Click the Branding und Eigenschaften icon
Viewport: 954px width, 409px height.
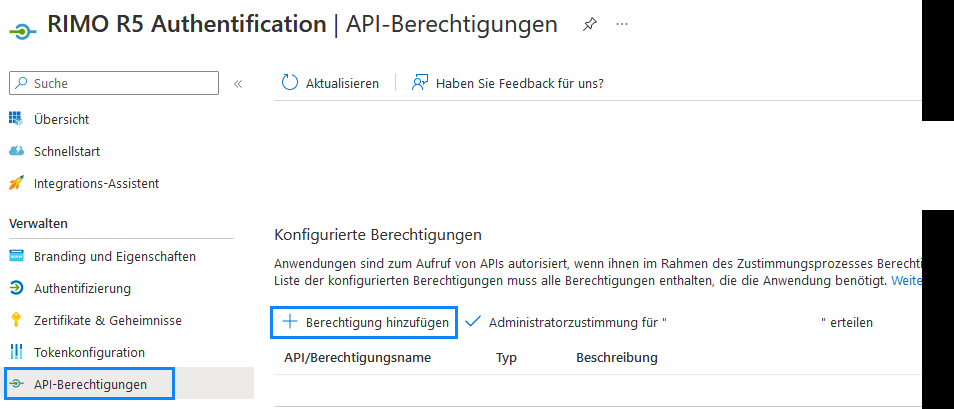click(x=16, y=256)
